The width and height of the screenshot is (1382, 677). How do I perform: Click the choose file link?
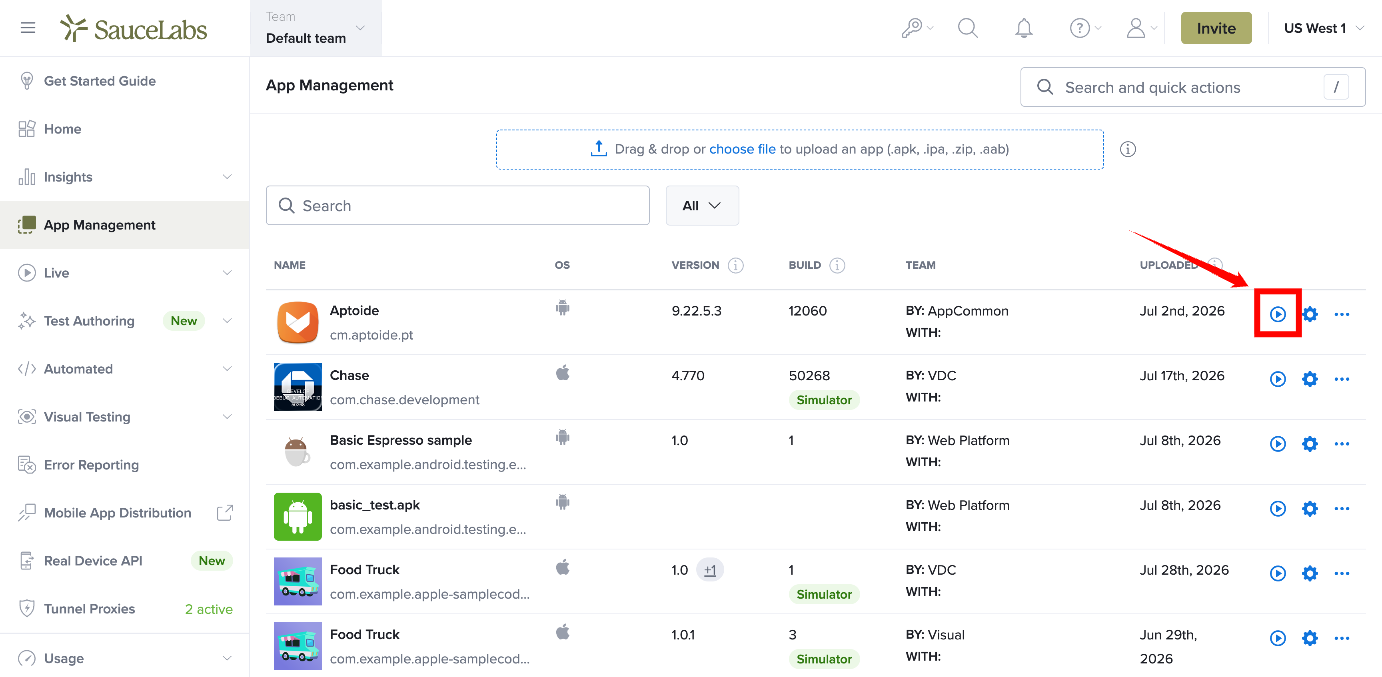742,149
